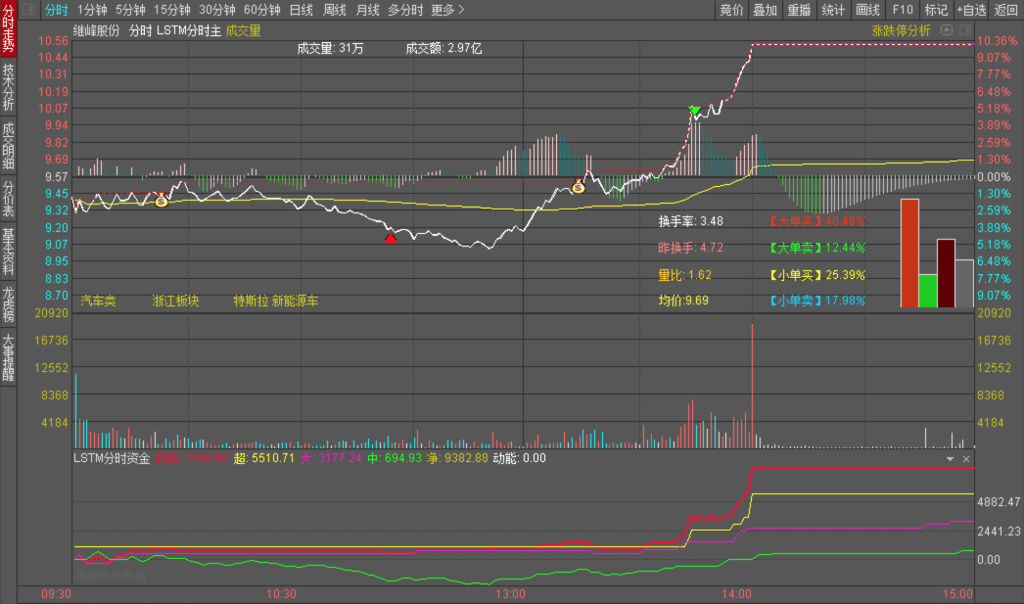Click the money bag icon near chart start
1024x604 pixels.
point(162,200)
